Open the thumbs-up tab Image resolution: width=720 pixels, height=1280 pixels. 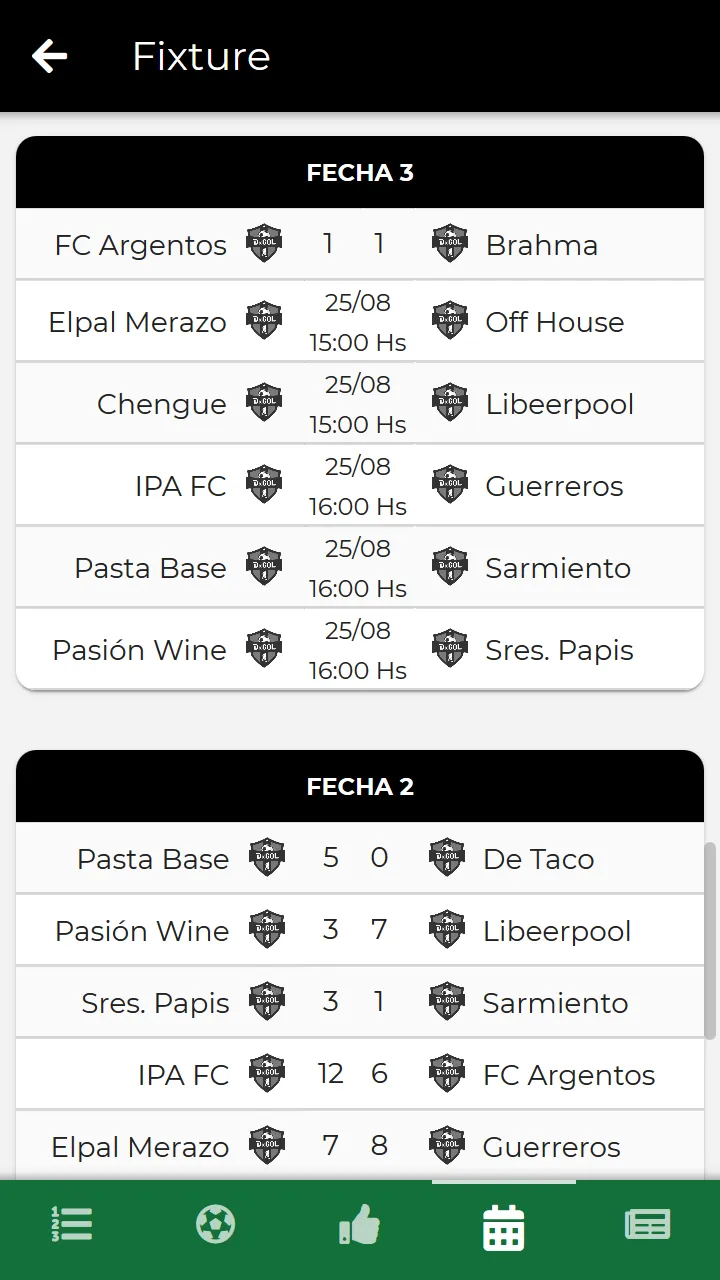tap(360, 1224)
